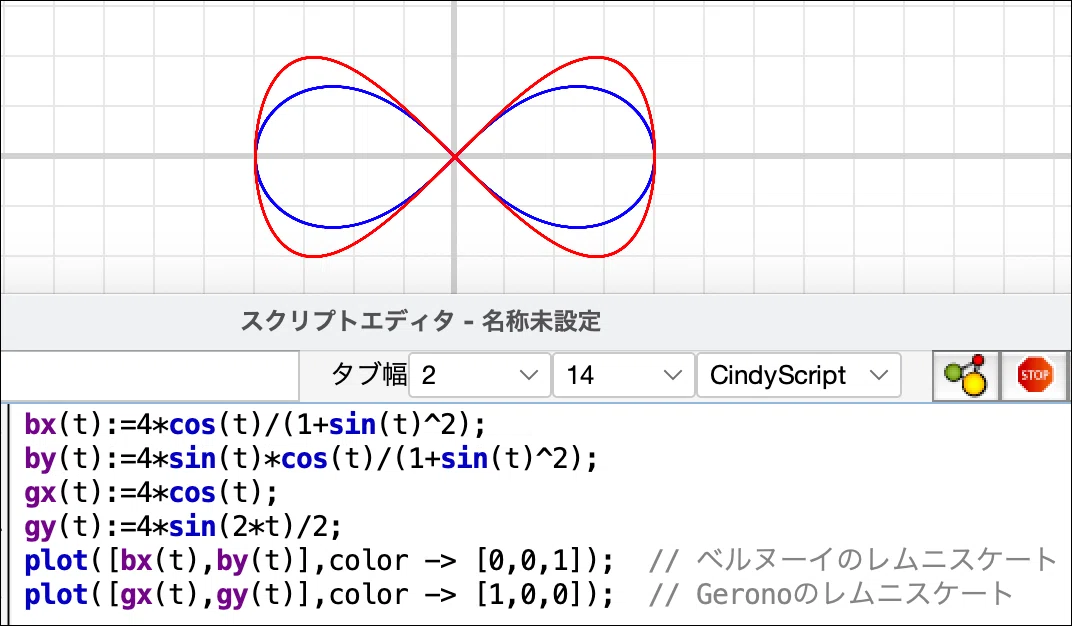1072x626 pixels.
Task: Run the script with the gears icon
Action: tap(965, 375)
